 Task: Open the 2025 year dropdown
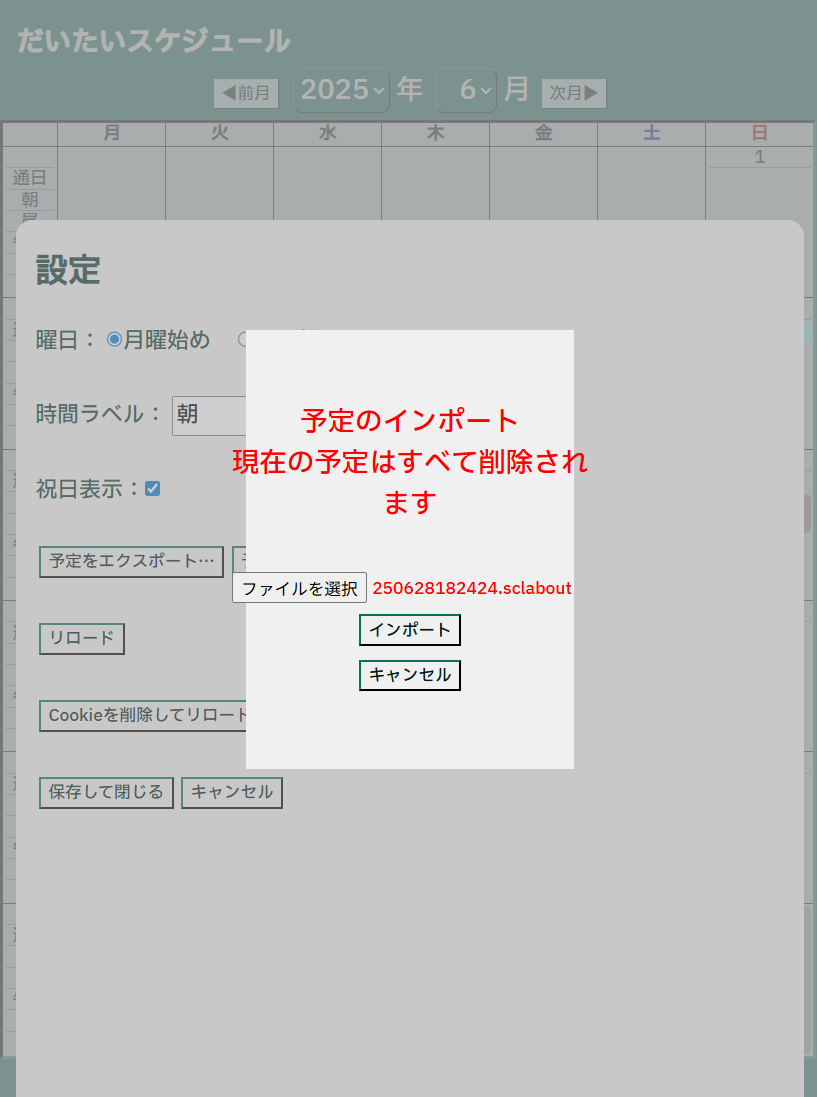tap(341, 90)
